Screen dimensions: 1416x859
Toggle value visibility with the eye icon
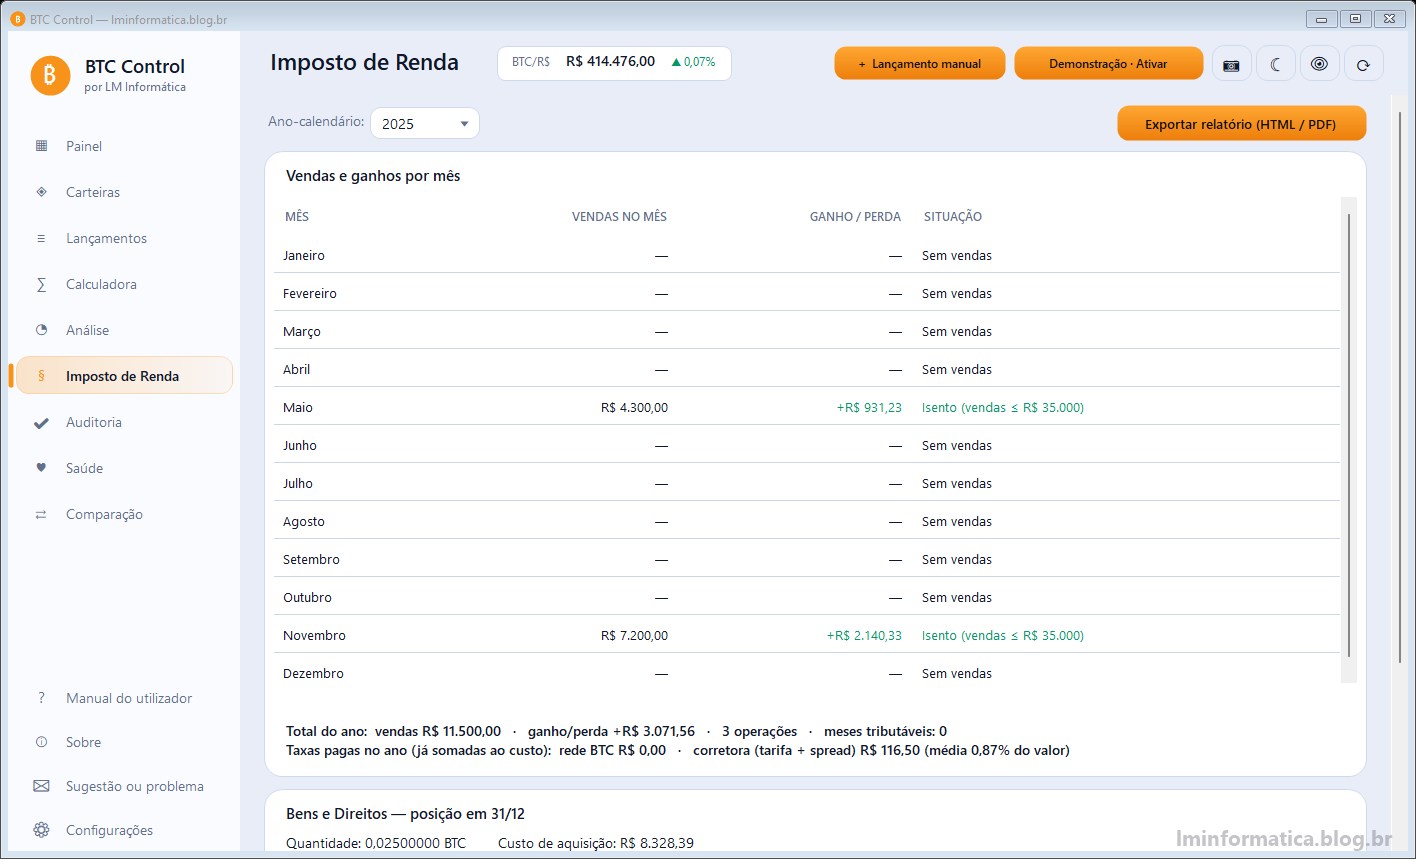click(1320, 64)
